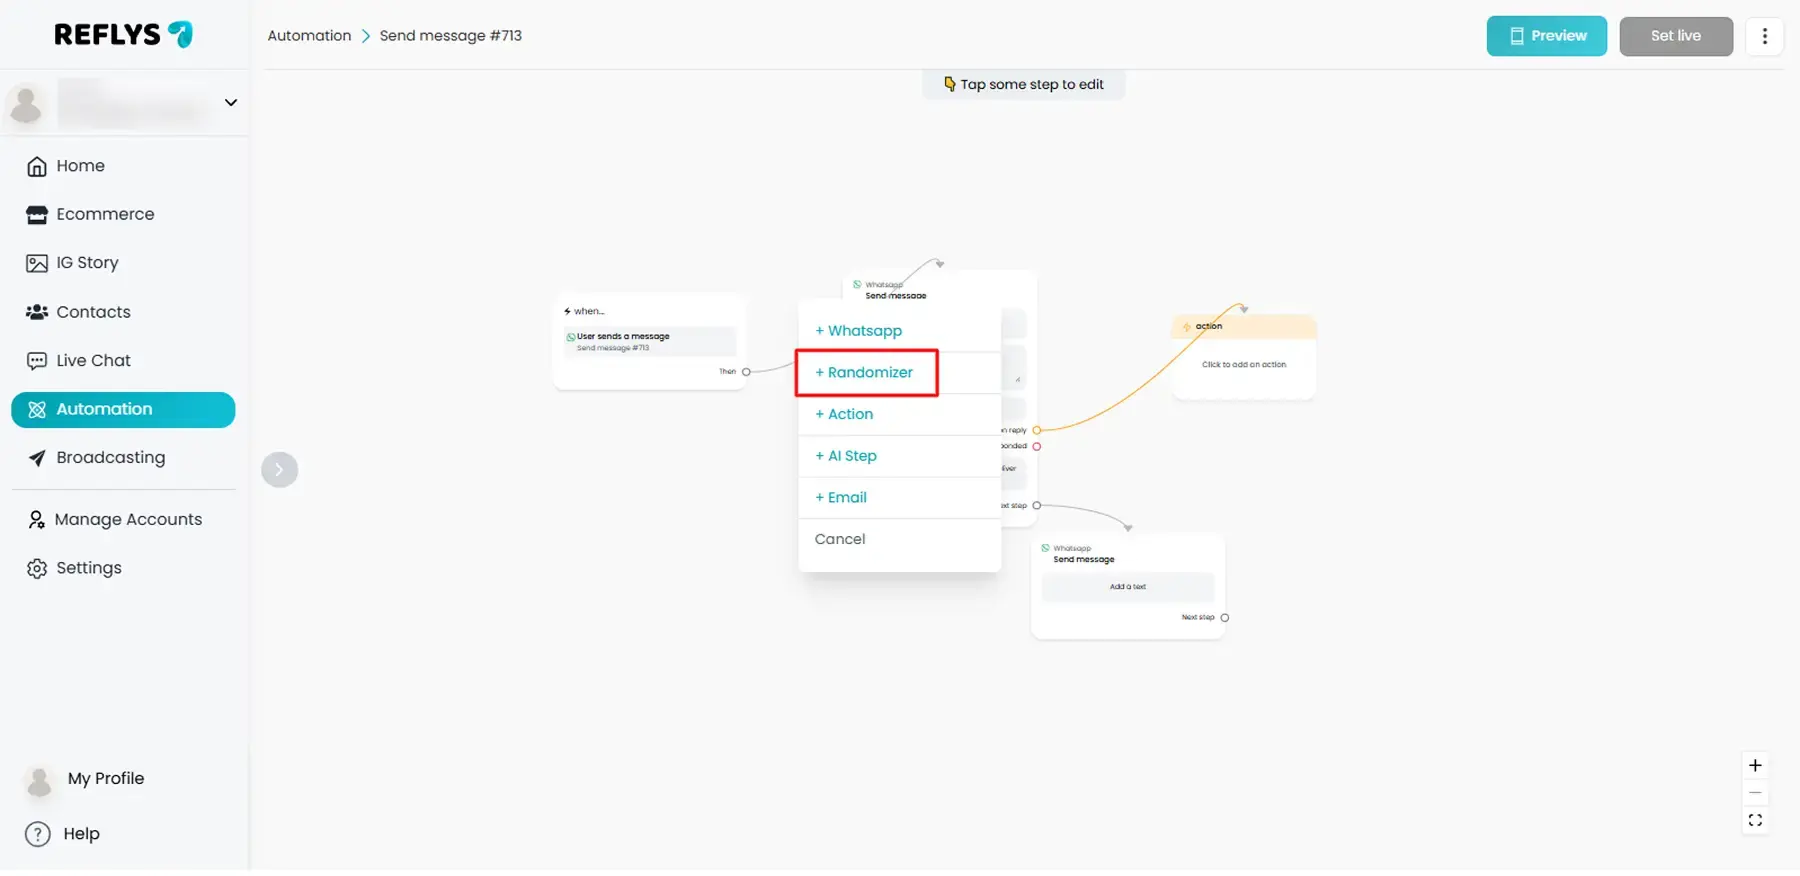Select + Randomizer from step menu

[x=865, y=373]
